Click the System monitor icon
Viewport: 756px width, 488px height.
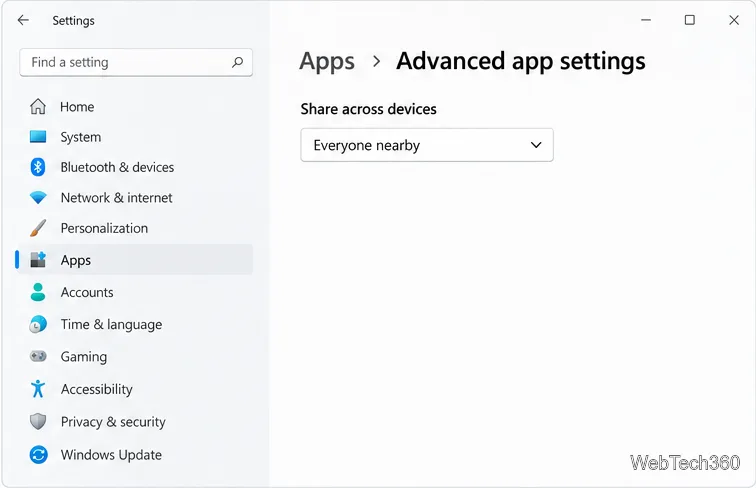(38, 137)
